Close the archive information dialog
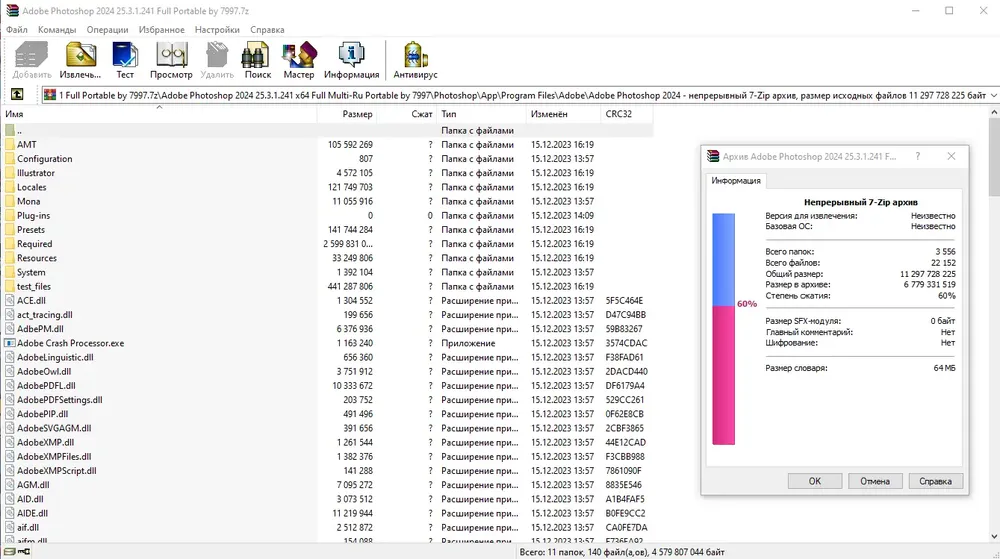 pyautogui.click(x=951, y=156)
